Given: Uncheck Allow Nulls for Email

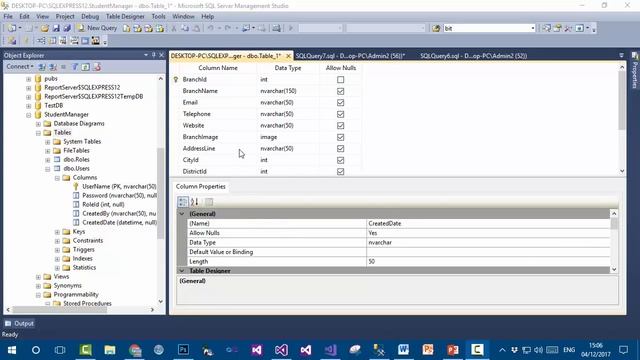Looking at the screenshot, I should pyautogui.click(x=340, y=102).
